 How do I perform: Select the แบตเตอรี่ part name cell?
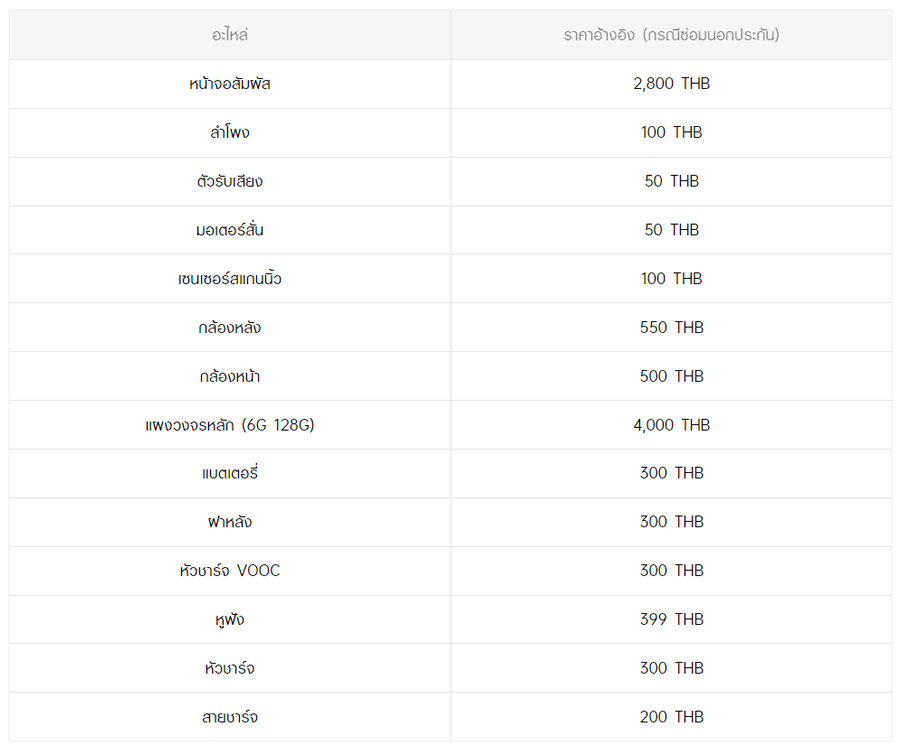230,474
